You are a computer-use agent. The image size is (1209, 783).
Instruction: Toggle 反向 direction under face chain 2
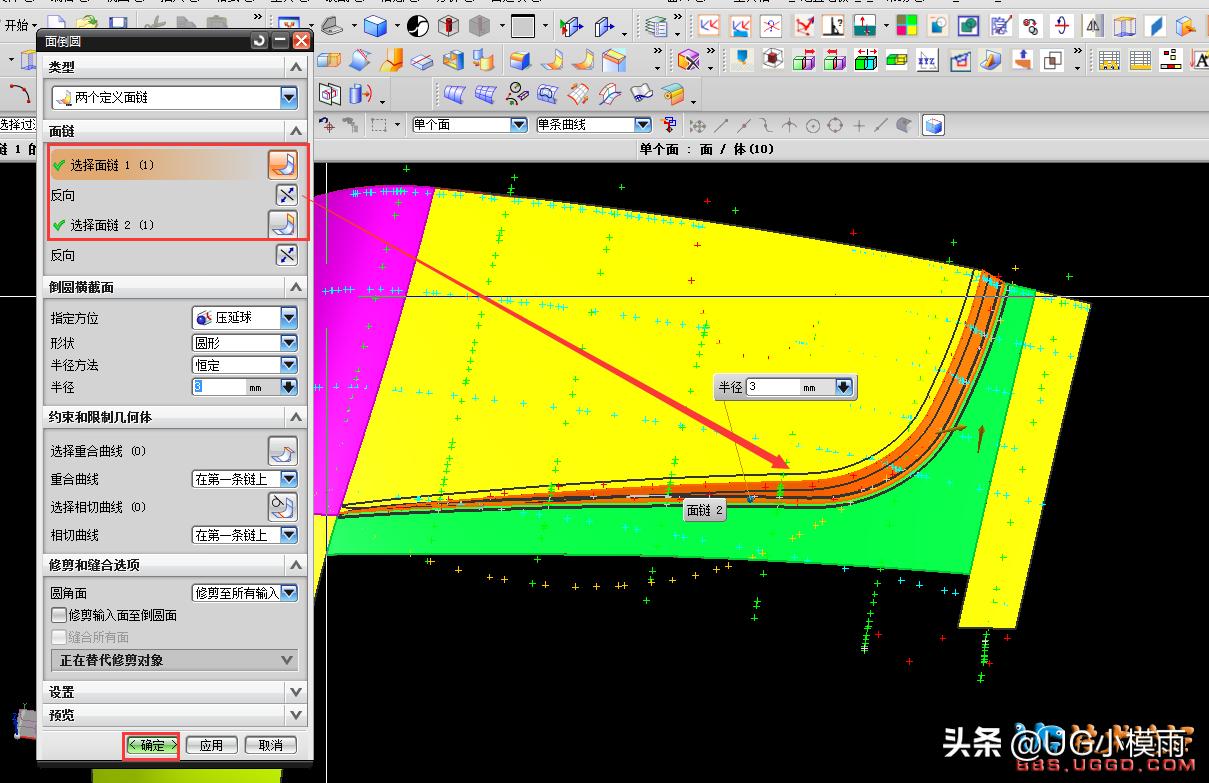[x=286, y=255]
